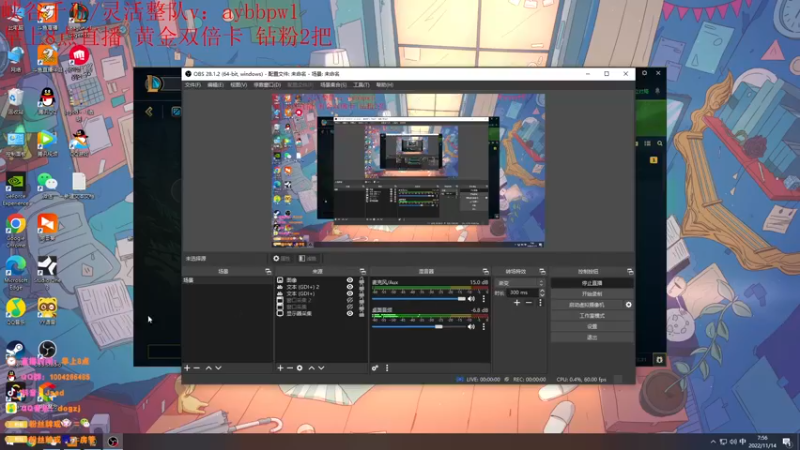Click the 退出 exit button in Controls

[x=592, y=337]
